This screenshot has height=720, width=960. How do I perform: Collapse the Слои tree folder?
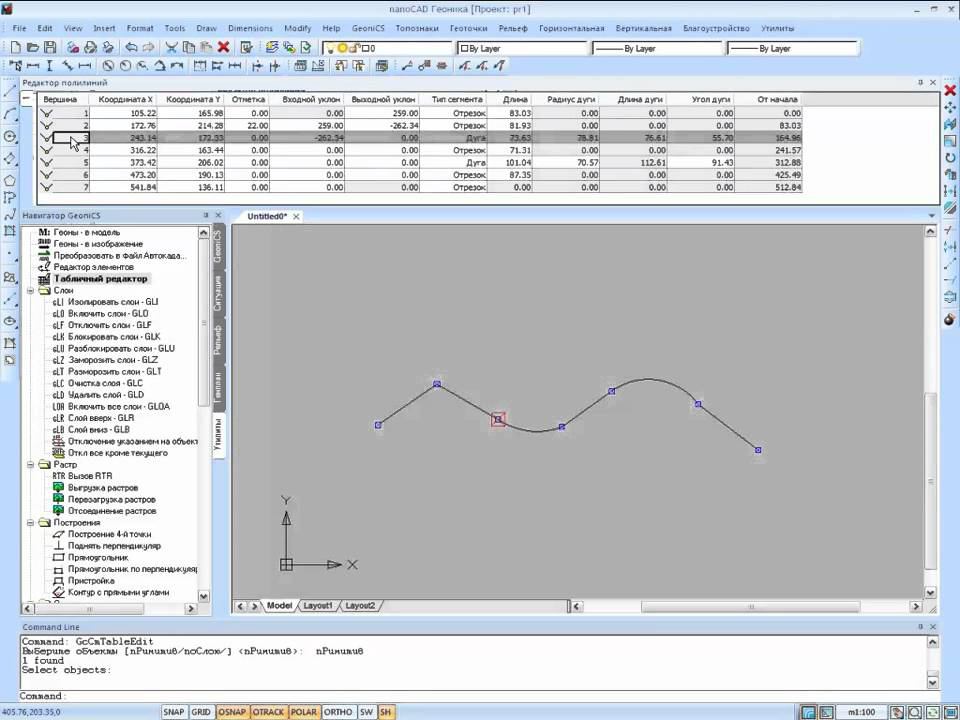click(30, 291)
